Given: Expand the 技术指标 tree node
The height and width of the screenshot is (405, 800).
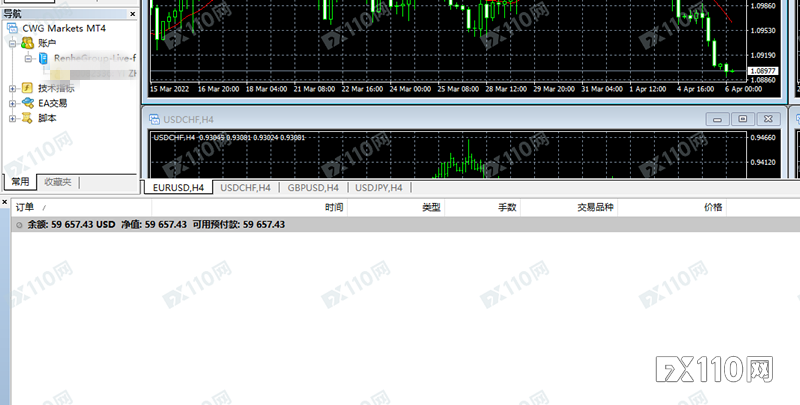Looking at the screenshot, I should tap(13, 88).
